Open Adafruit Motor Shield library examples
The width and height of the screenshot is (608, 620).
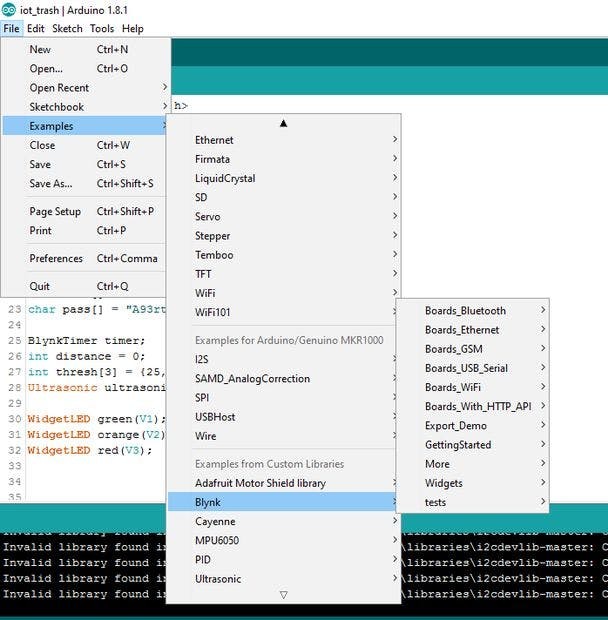pos(282,483)
